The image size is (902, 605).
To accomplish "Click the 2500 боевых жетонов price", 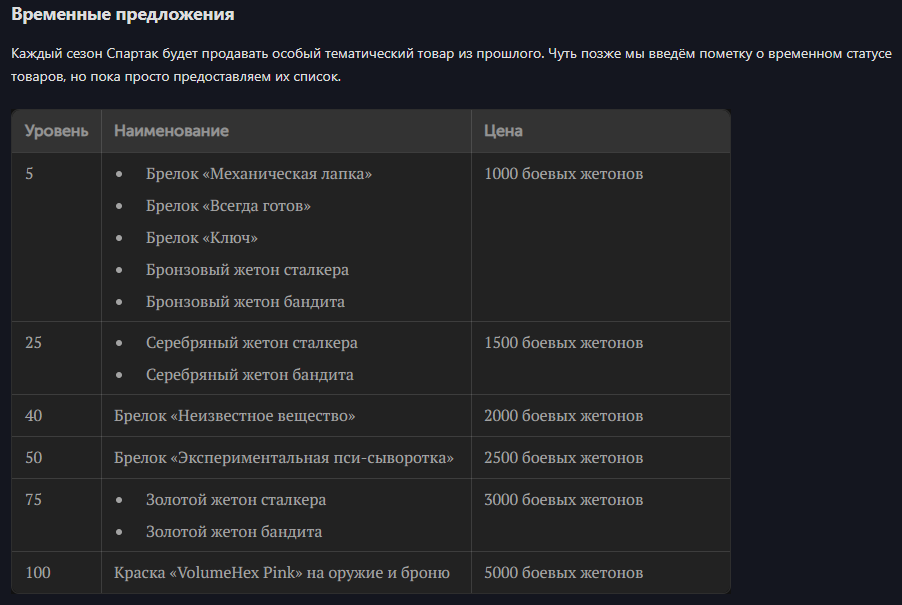I will [x=564, y=458].
